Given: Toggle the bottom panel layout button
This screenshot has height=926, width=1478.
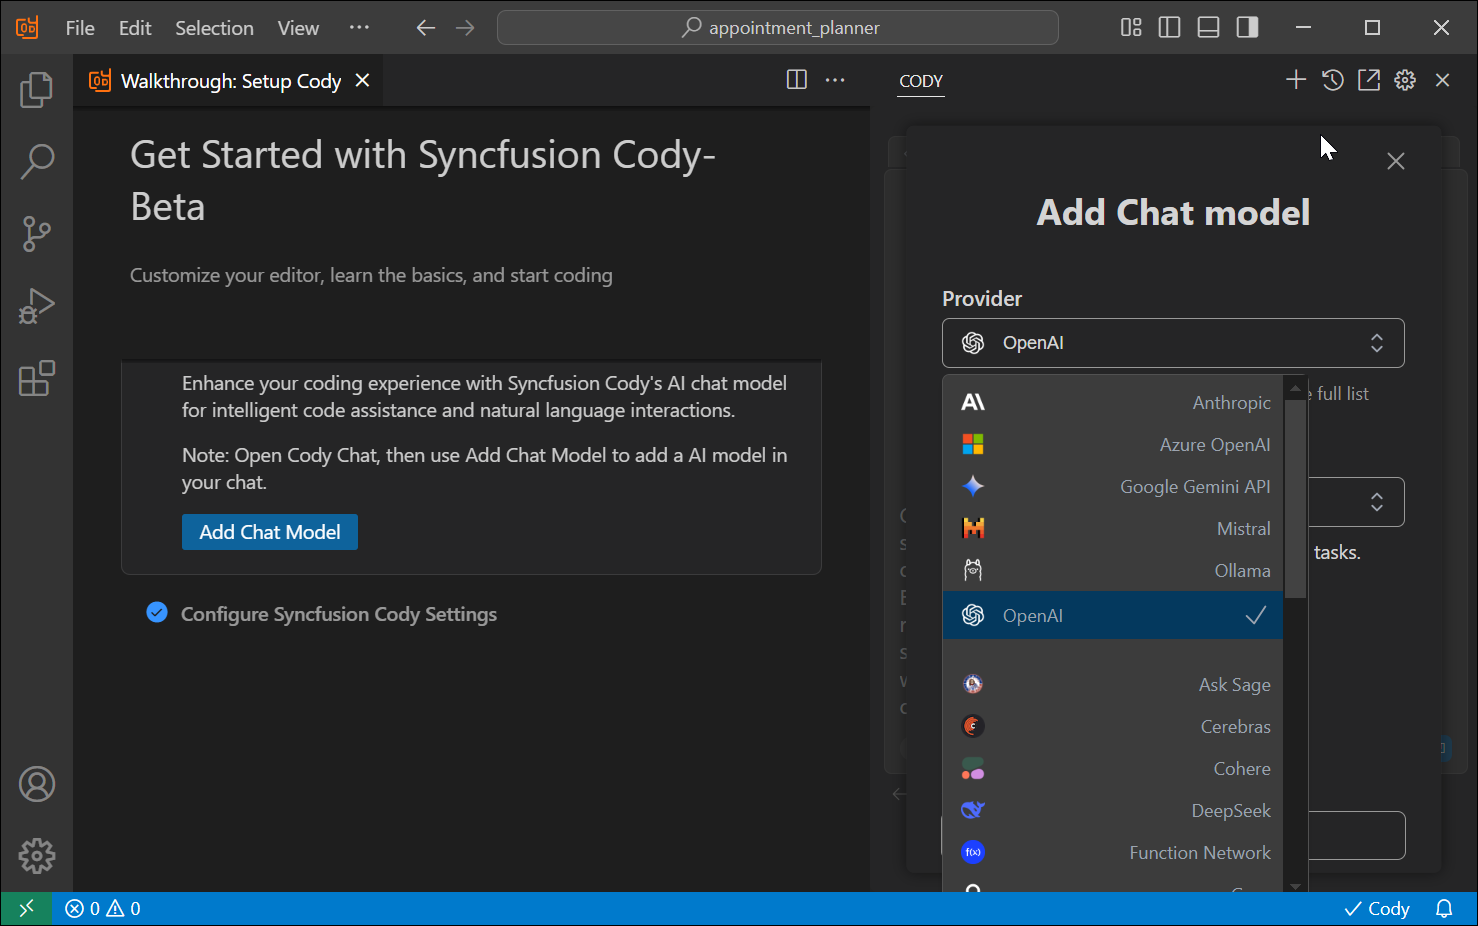Looking at the screenshot, I should coord(1208,28).
